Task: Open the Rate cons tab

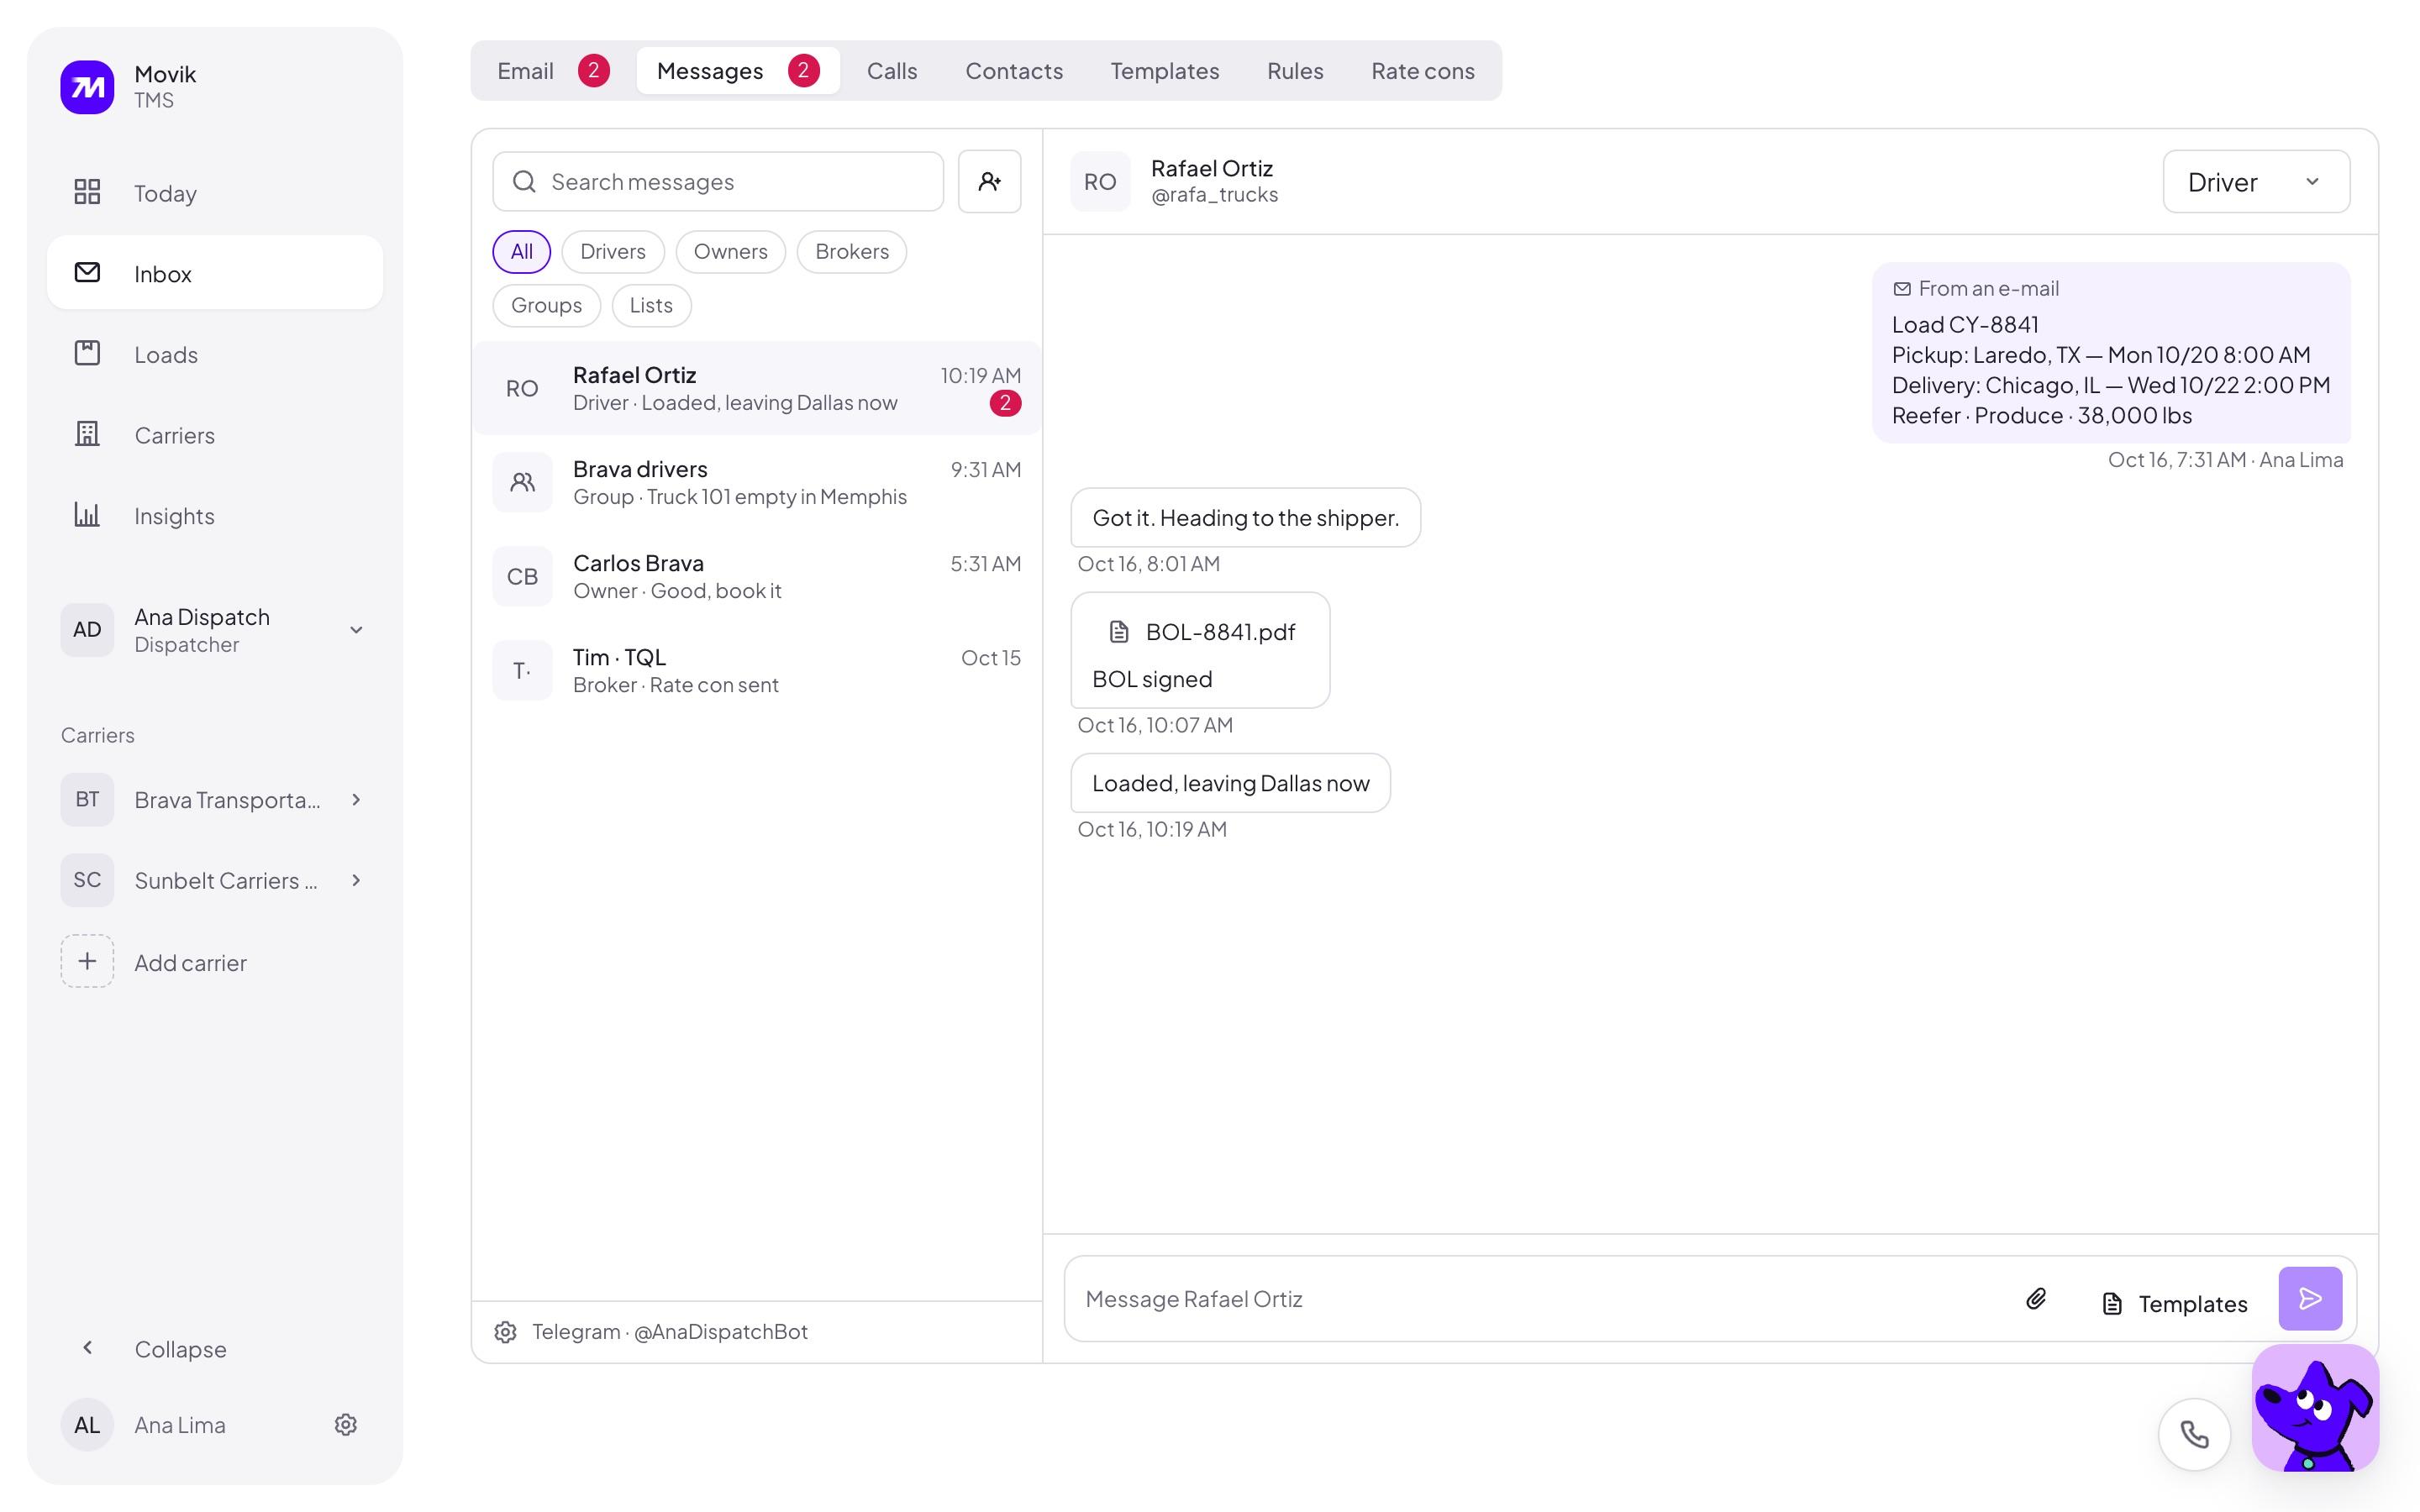Action: [x=1423, y=71]
